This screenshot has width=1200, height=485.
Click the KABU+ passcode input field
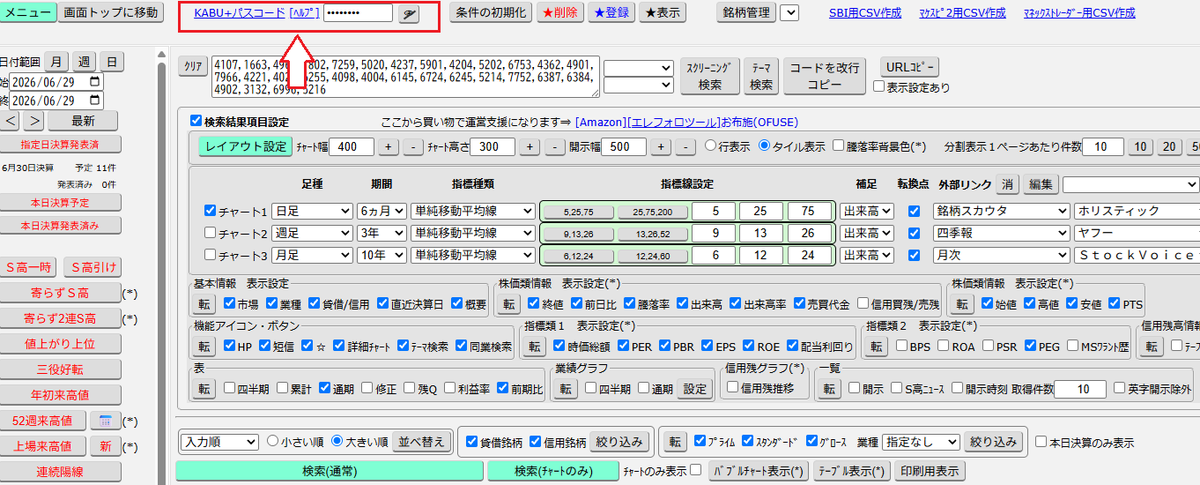point(358,14)
